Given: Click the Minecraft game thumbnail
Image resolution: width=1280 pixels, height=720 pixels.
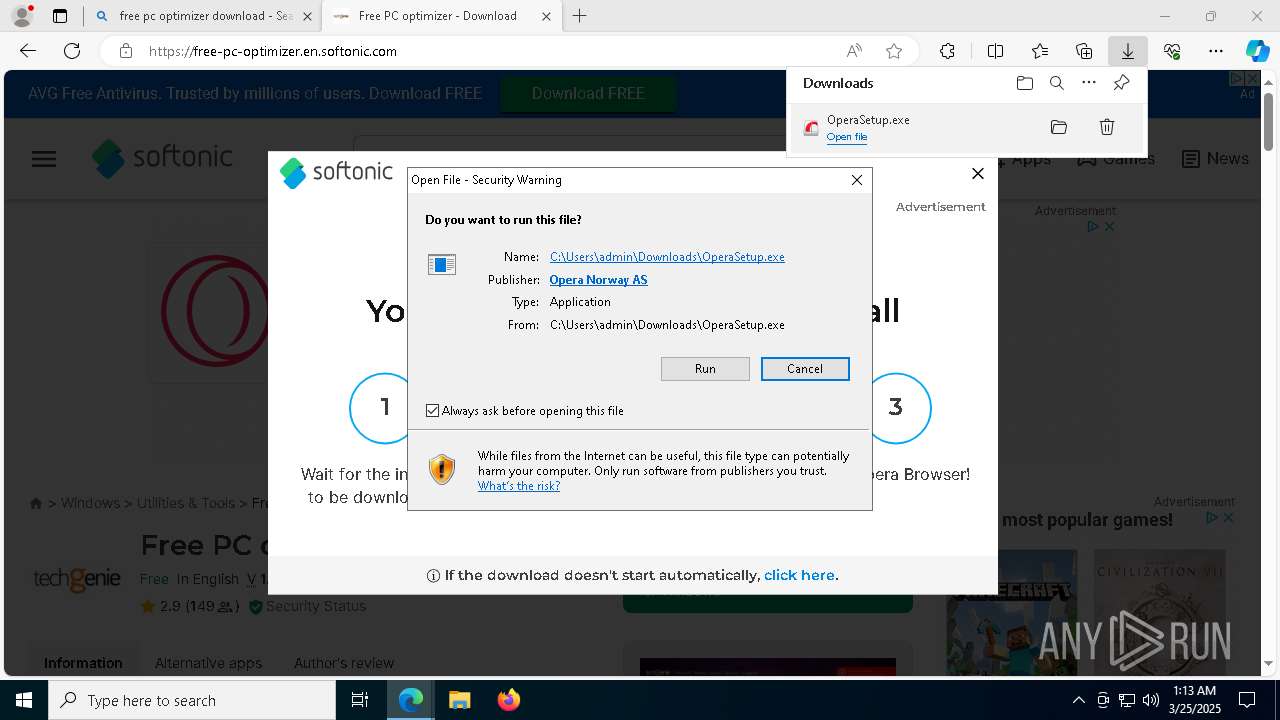Looking at the screenshot, I should pyautogui.click(x=1012, y=611).
